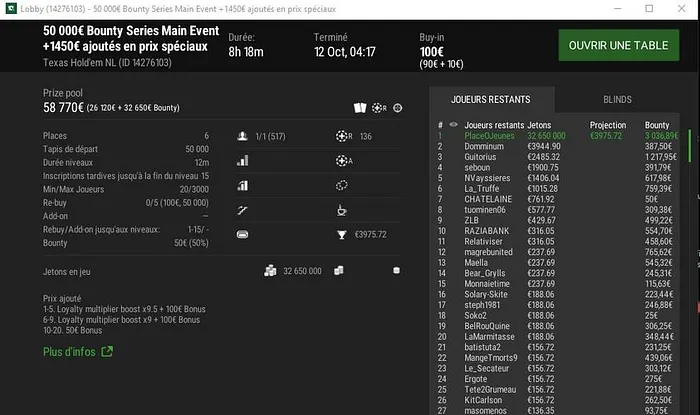Viewport: 700px width, 415px height.
Task: Click the target icon beside the prize pool
Action: pyautogui.click(x=397, y=108)
